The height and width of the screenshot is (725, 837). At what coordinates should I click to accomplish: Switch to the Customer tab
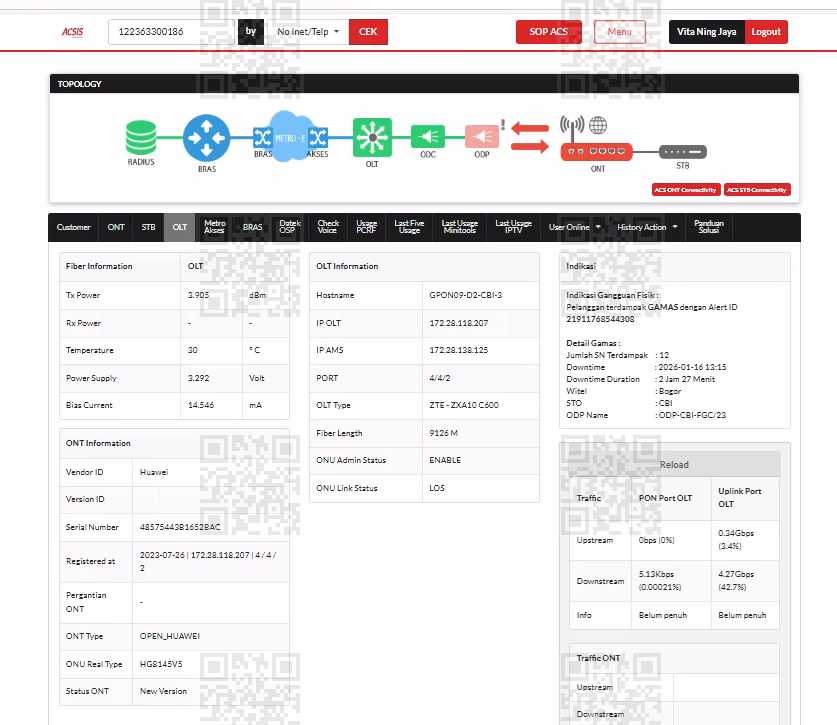(x=74, y=227)
